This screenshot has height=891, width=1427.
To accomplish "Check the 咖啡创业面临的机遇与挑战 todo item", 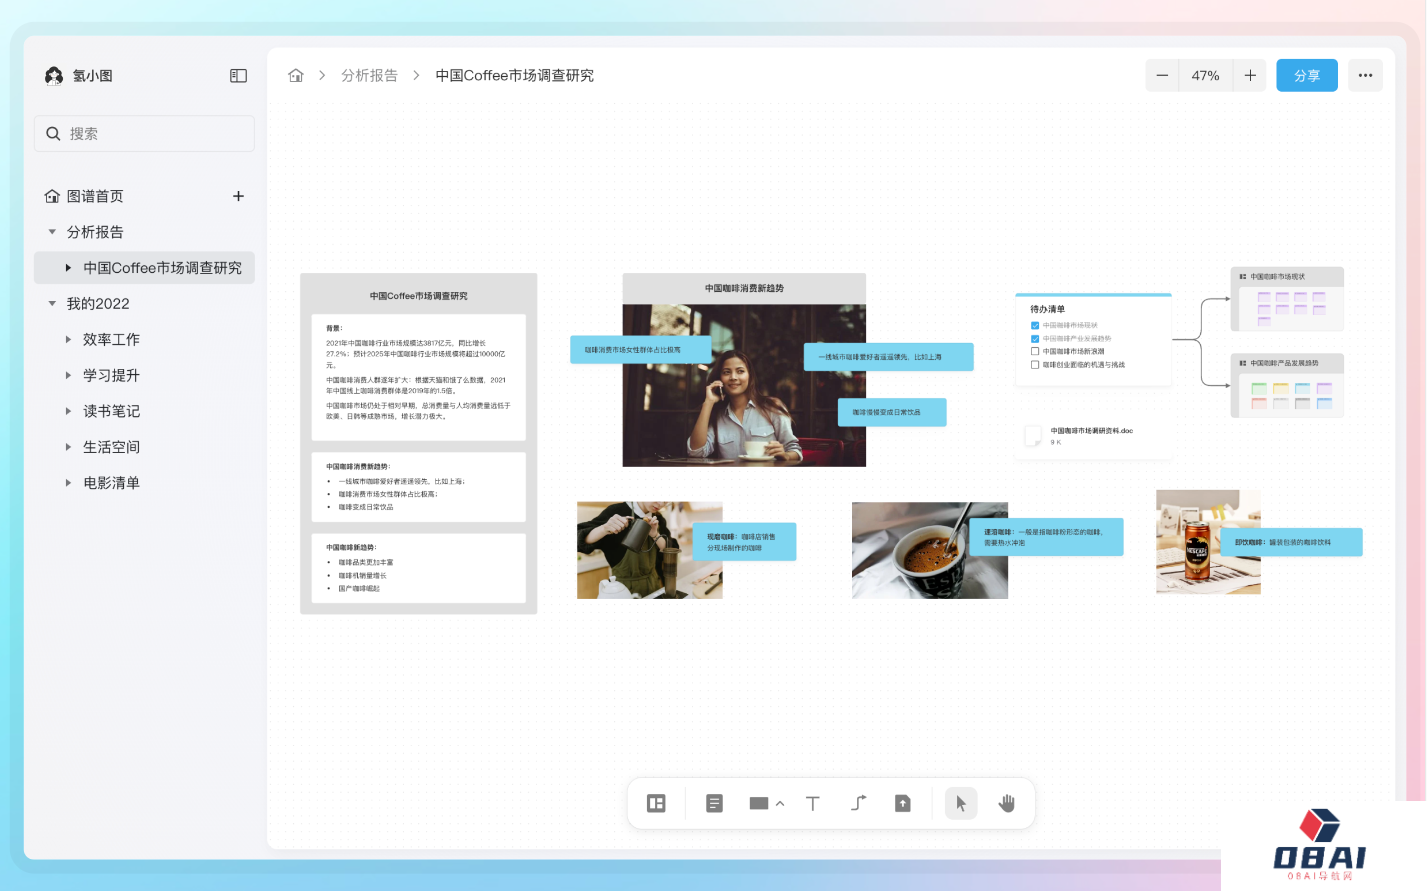I will [x=1035, y=365].
